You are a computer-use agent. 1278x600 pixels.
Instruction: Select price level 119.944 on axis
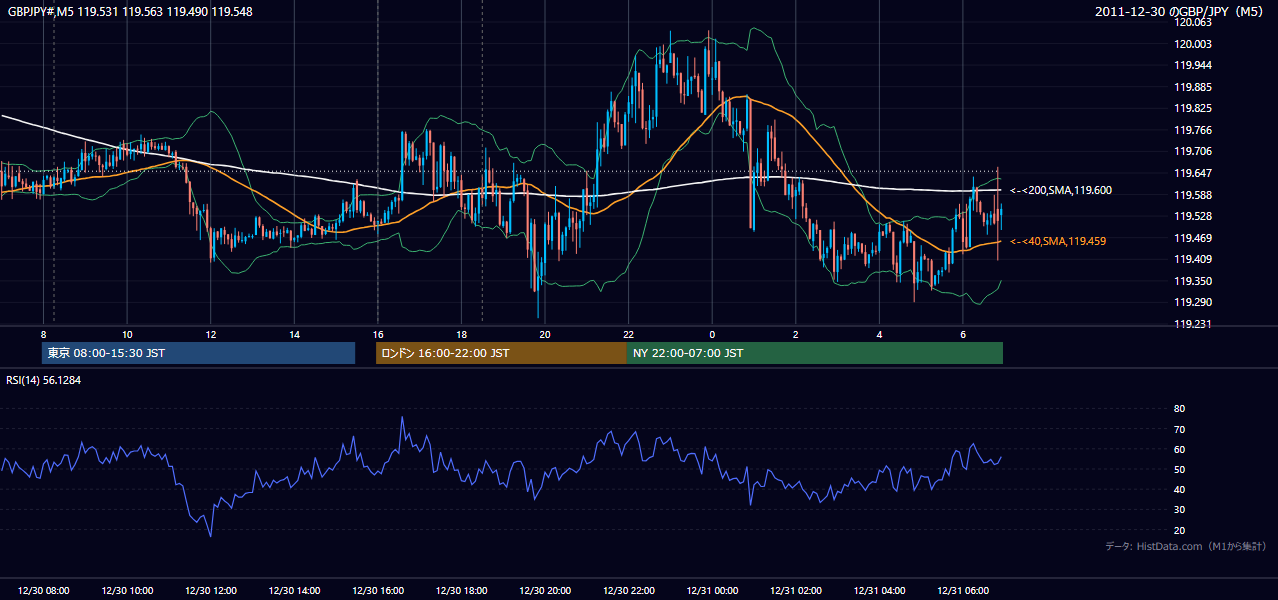[x=1194, y=65]
